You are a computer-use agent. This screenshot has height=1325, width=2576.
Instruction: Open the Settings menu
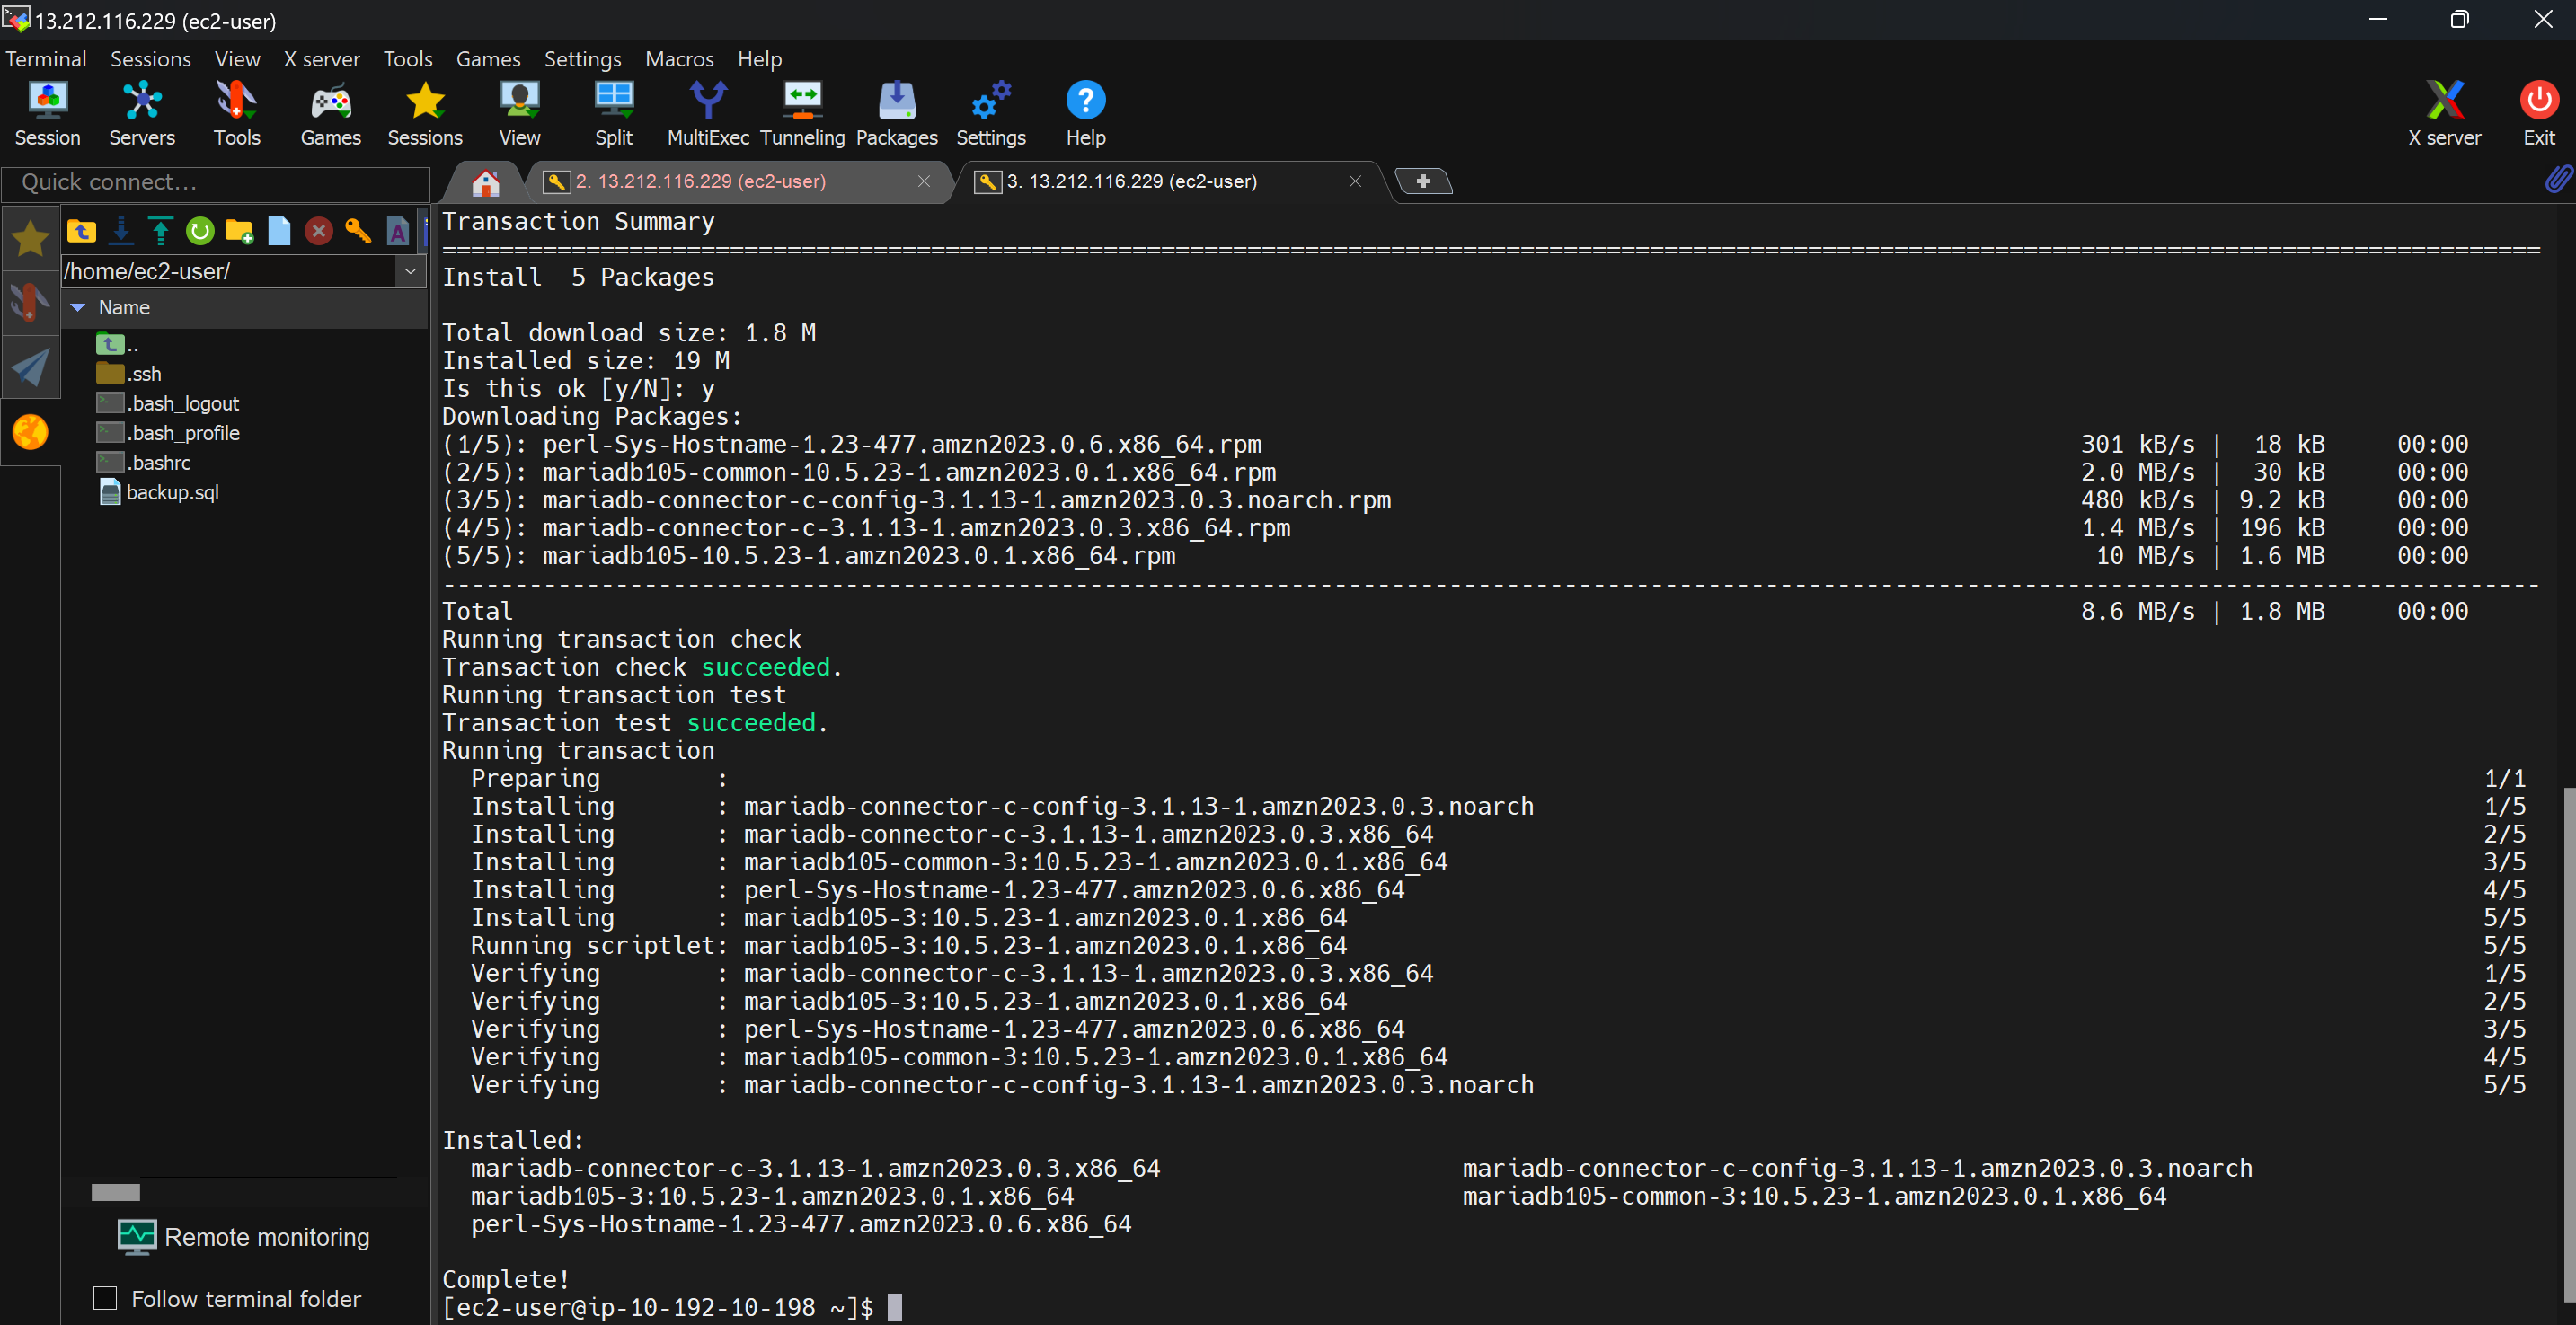point(582,59)
